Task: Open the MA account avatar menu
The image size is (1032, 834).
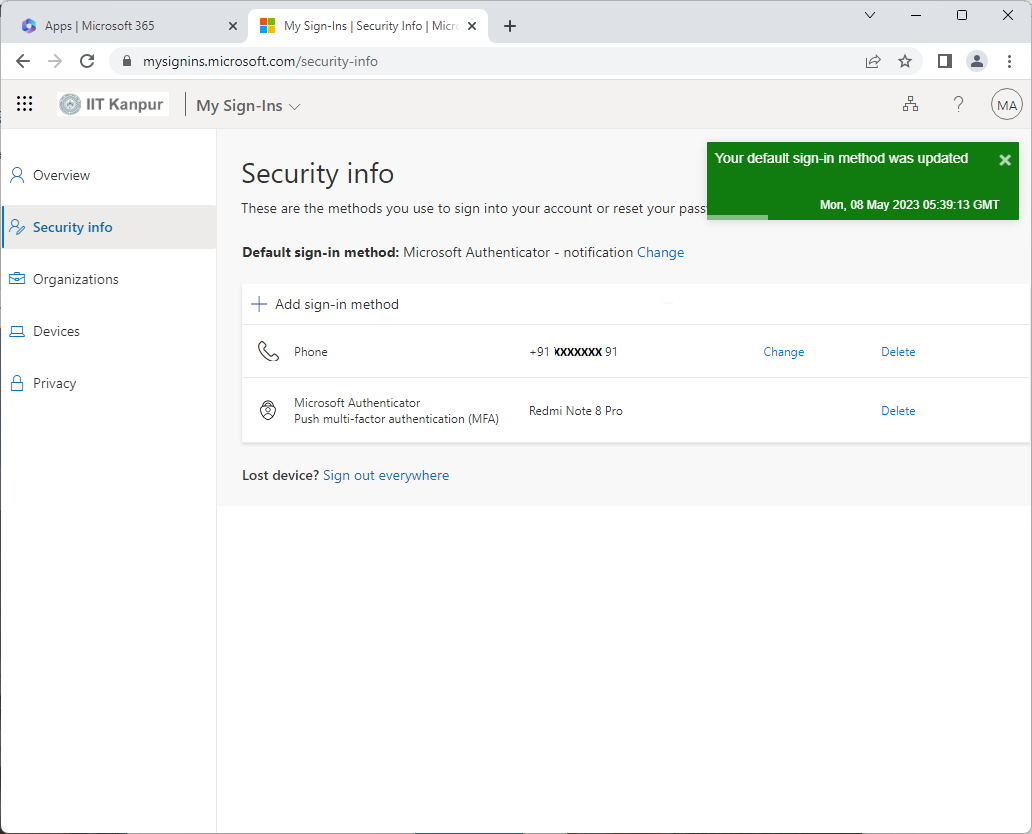Action: pyautogui.click(x=1006, y=104)
